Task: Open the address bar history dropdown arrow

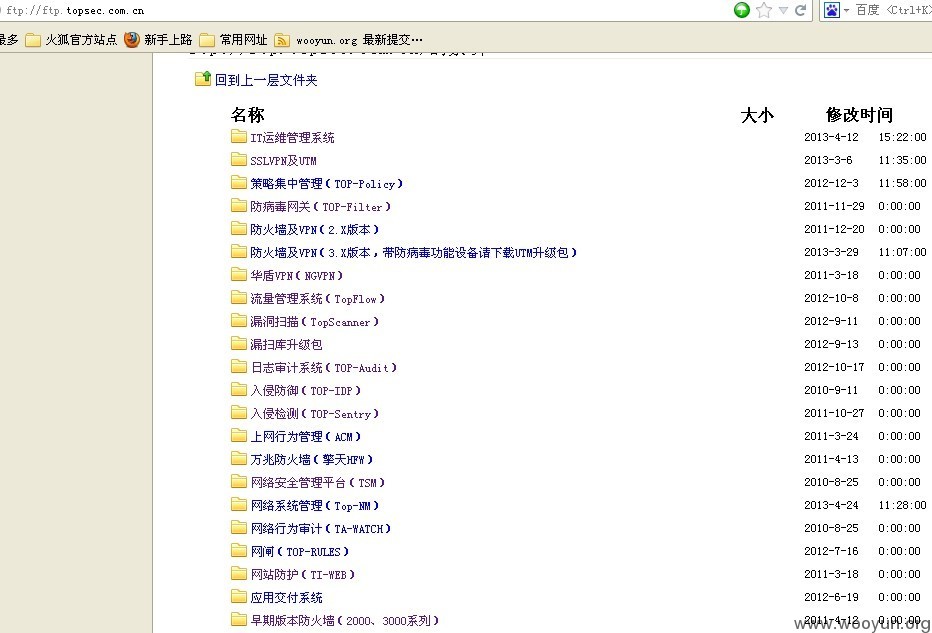Action: coord(783,10)
